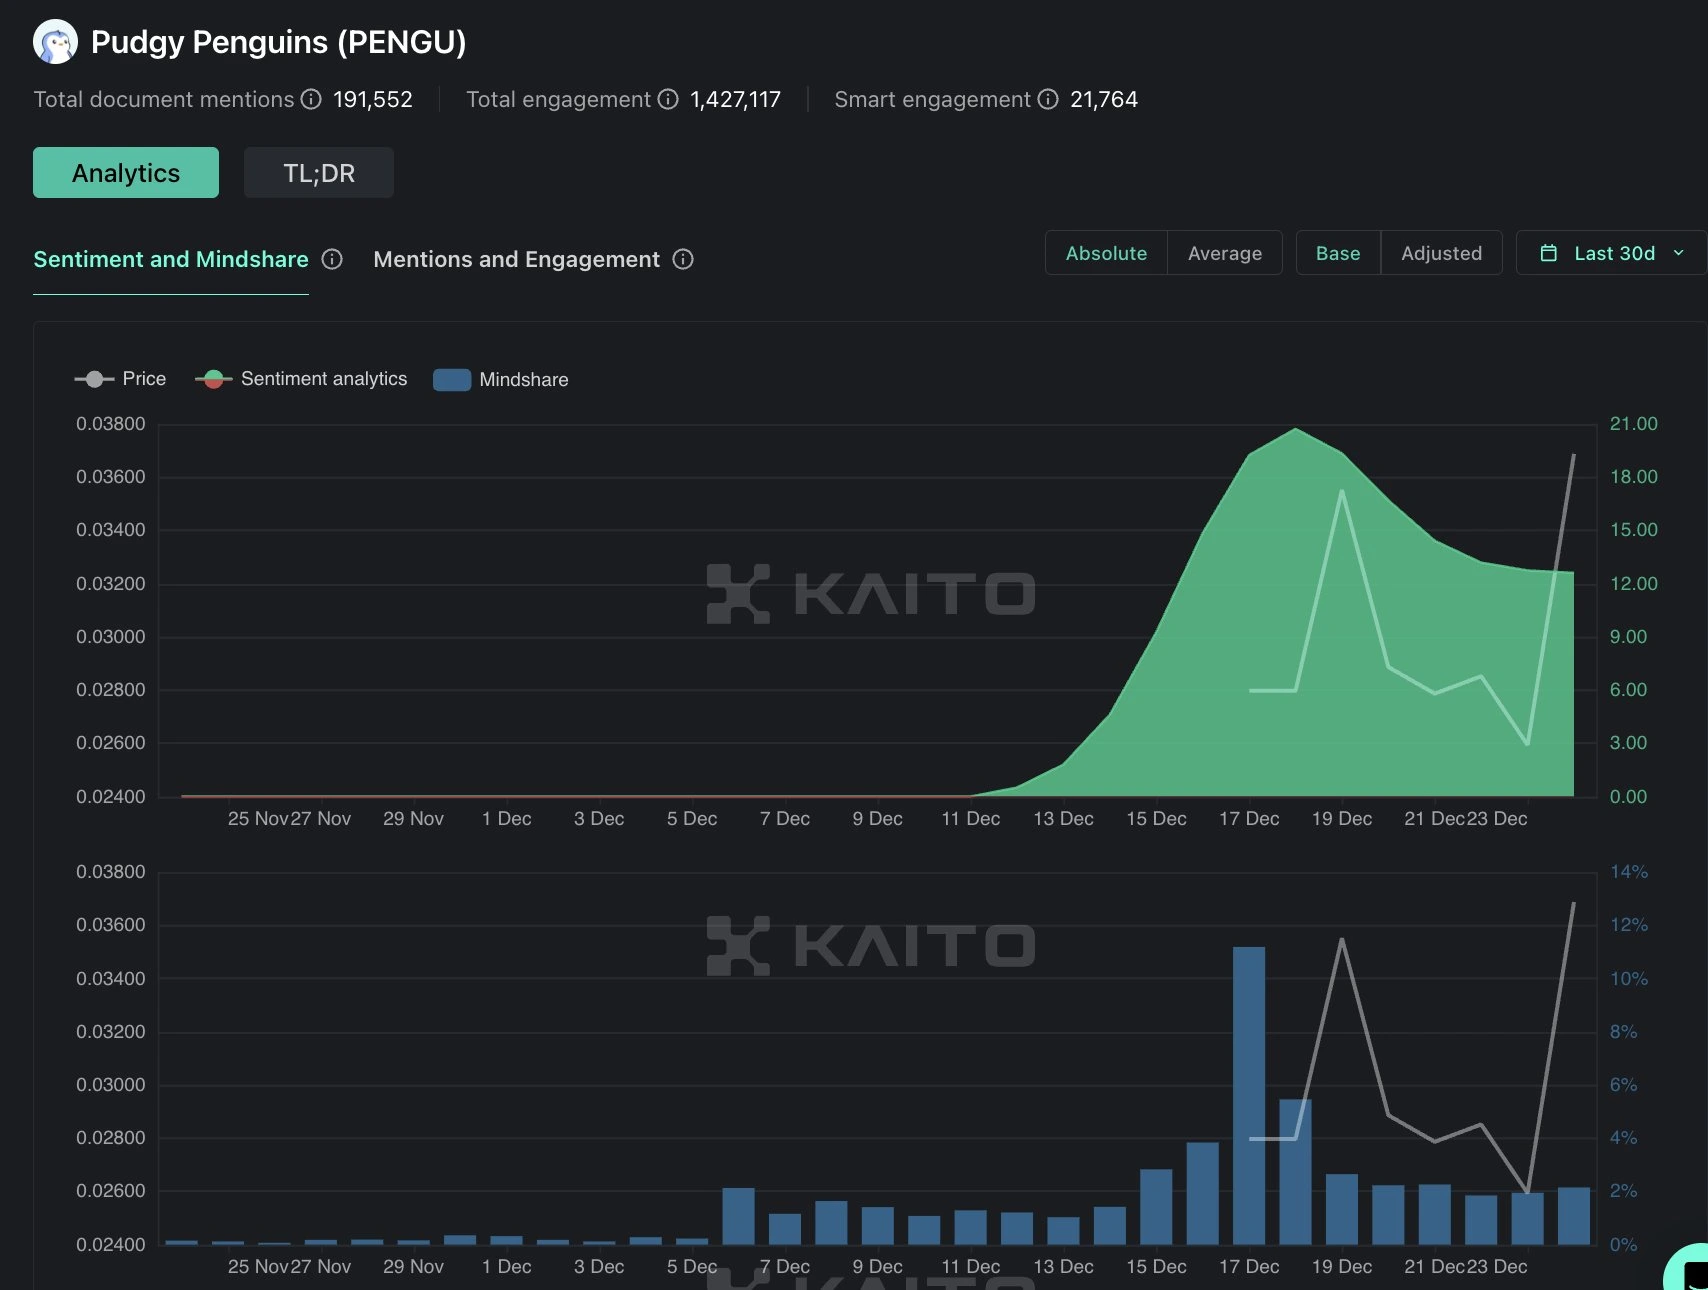Toggle the Price series in chart legend
The image size is (1708, 1290).
pos(120,379)
